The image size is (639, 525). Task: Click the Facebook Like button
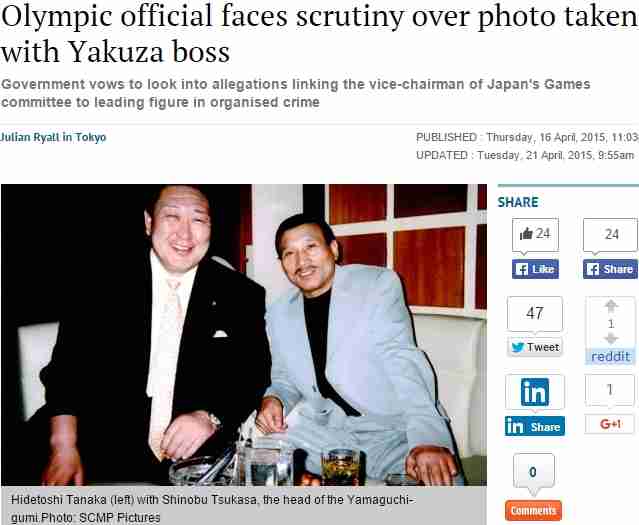535,269
